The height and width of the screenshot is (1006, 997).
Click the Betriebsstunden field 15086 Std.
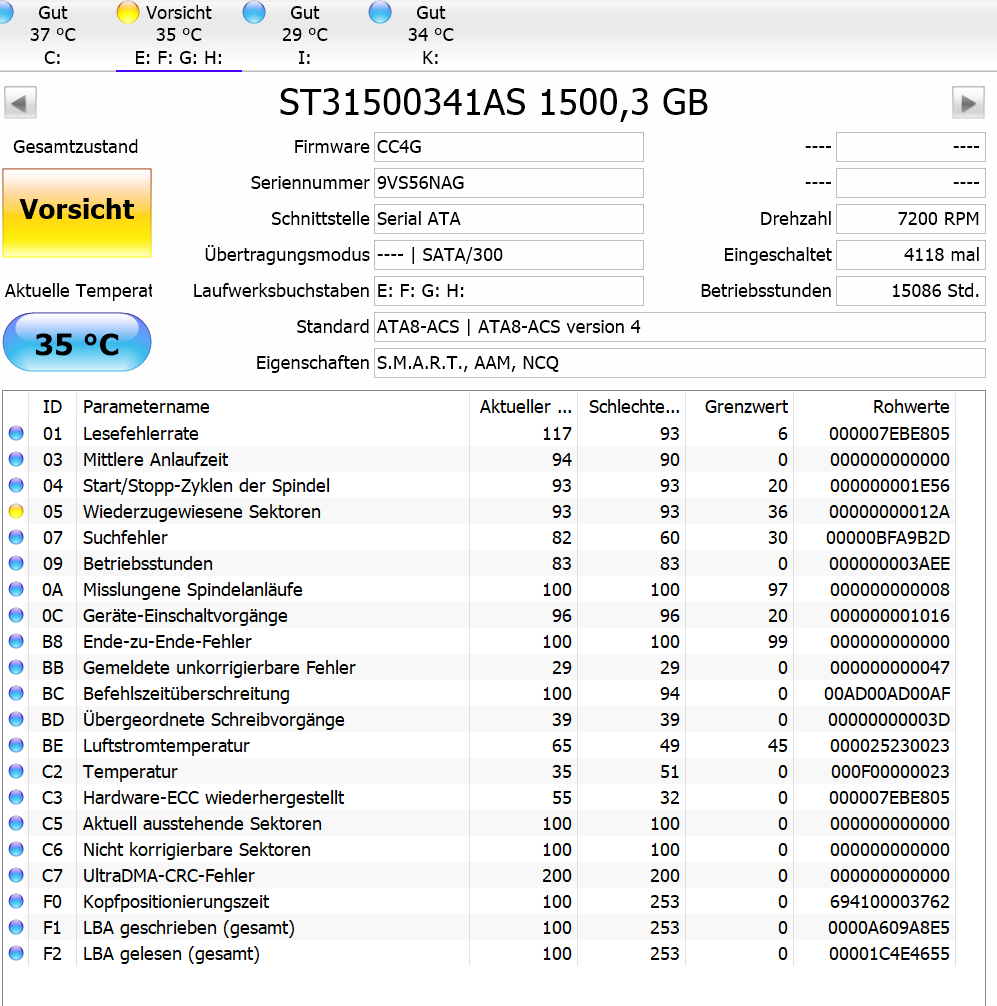coord(911,291)
